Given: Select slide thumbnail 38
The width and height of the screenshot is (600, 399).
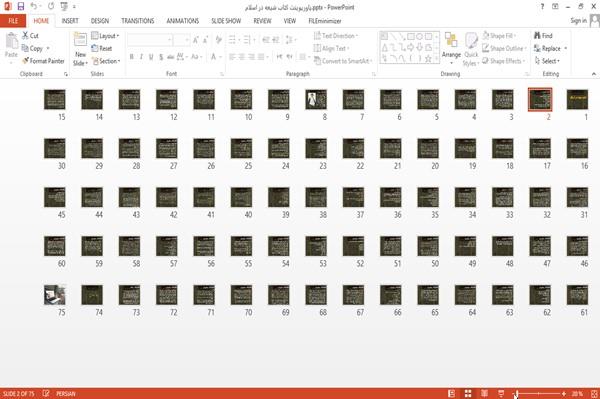Looking at the screenshot, I should click(x=316, y=197).
